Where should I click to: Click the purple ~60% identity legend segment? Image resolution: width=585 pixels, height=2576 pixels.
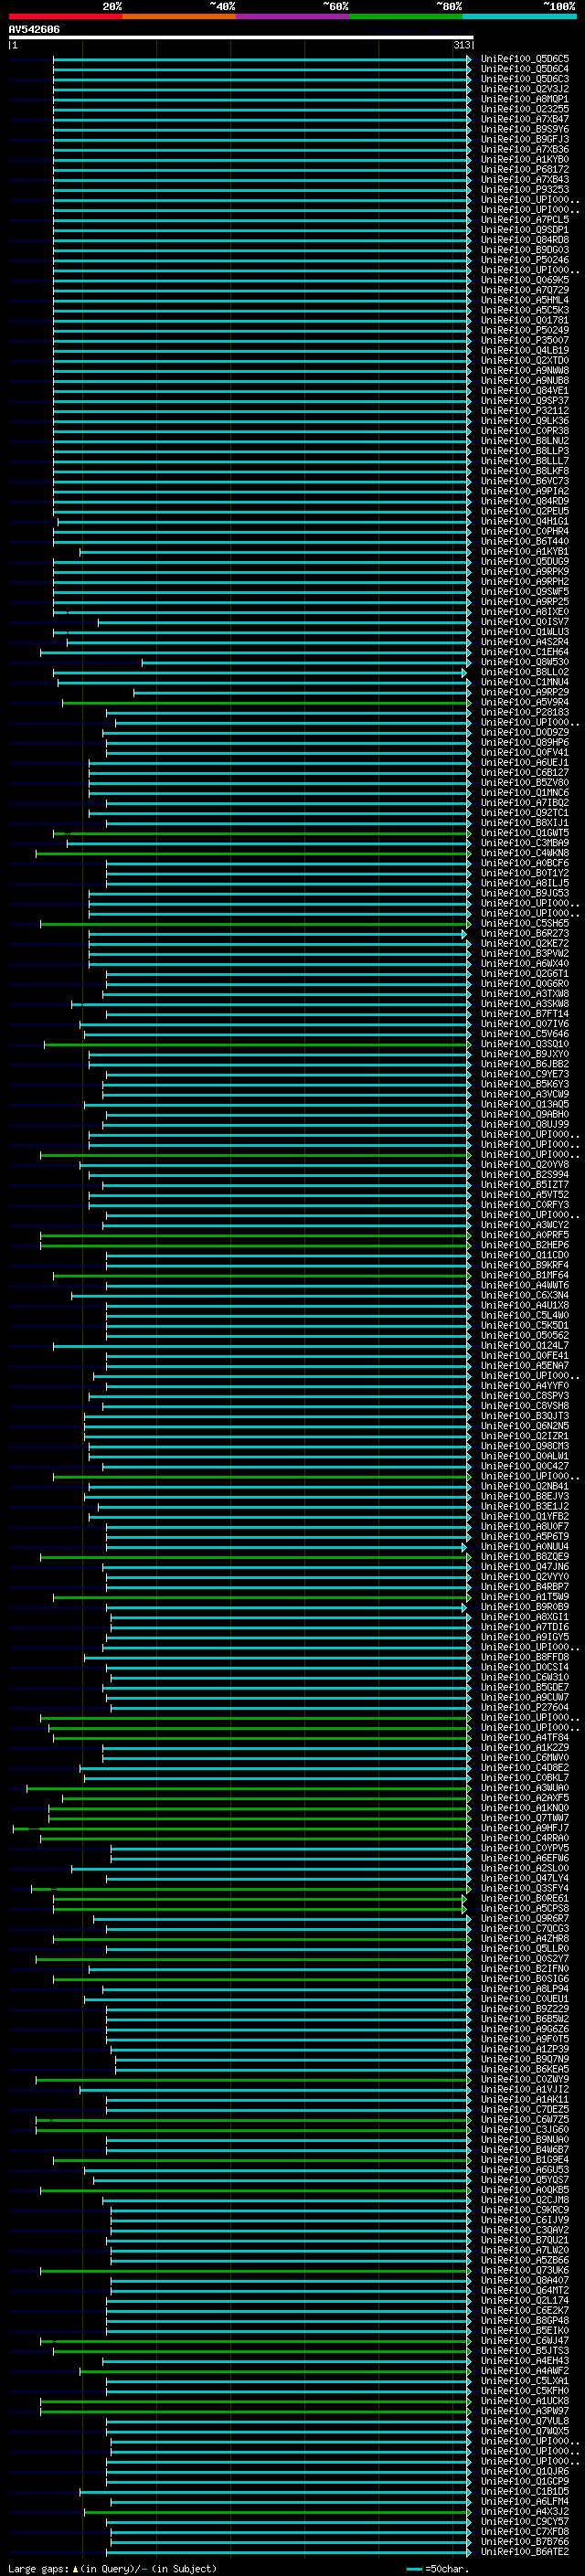pyautogui.click(x=292, y=16)
